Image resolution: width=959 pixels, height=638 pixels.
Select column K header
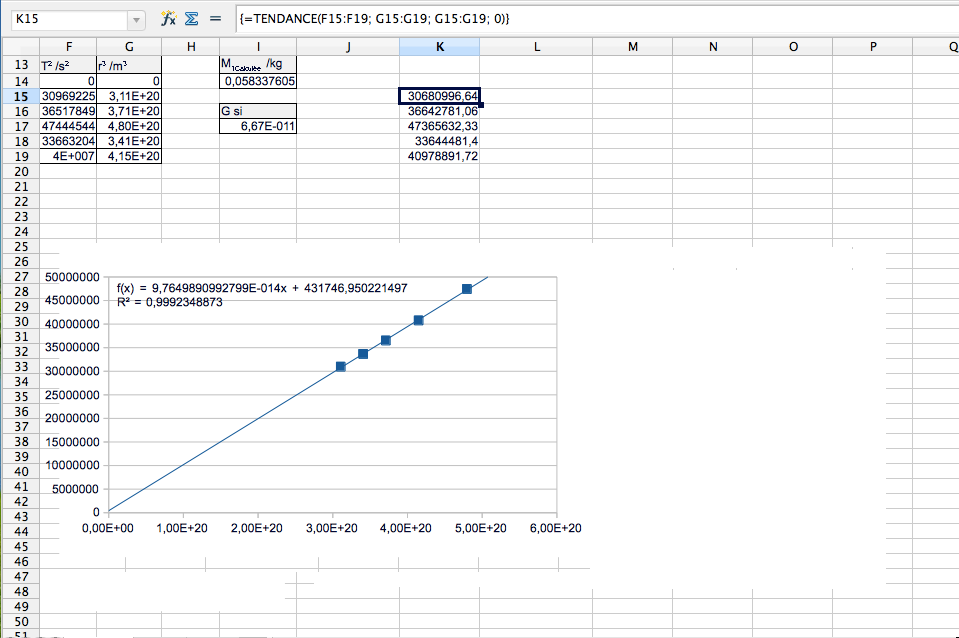[439, 46]
